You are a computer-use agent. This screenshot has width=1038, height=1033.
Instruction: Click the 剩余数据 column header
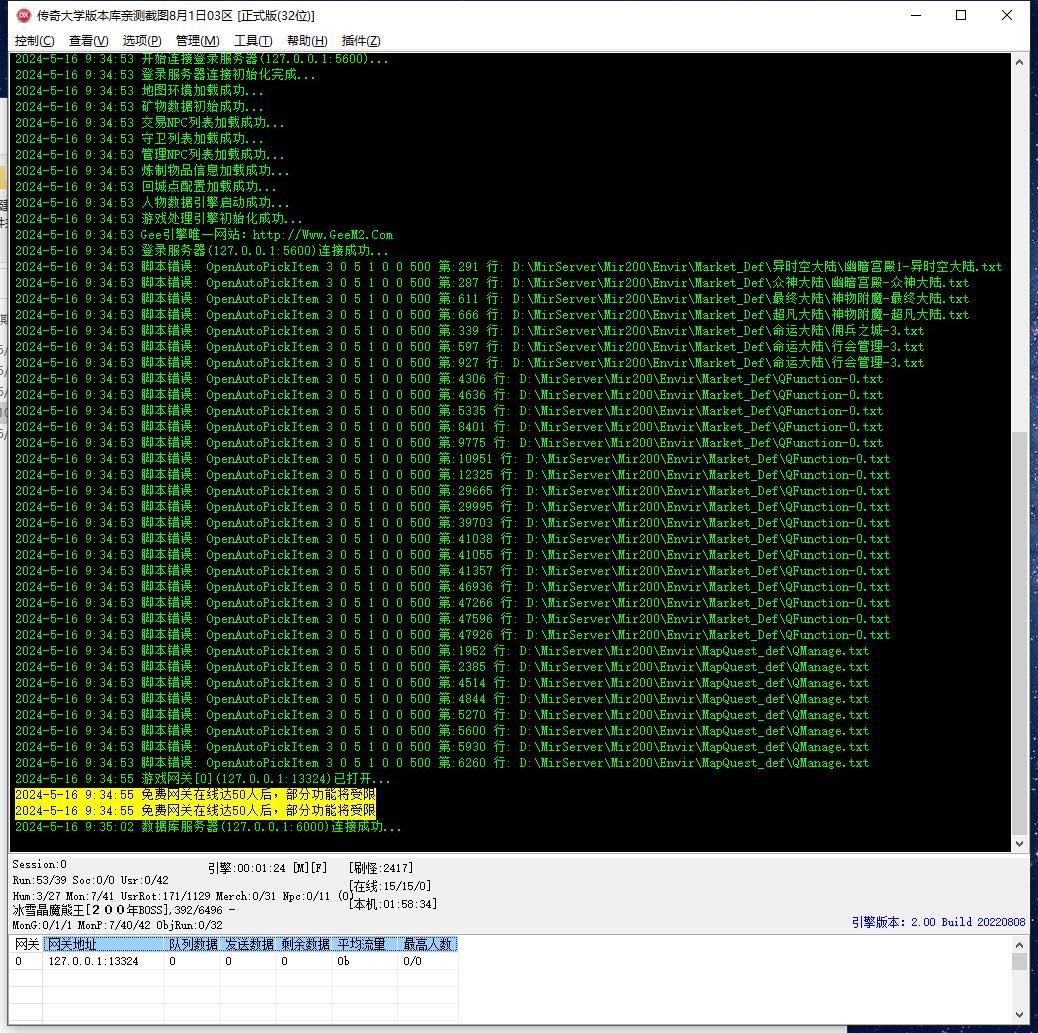coord(305,944)
